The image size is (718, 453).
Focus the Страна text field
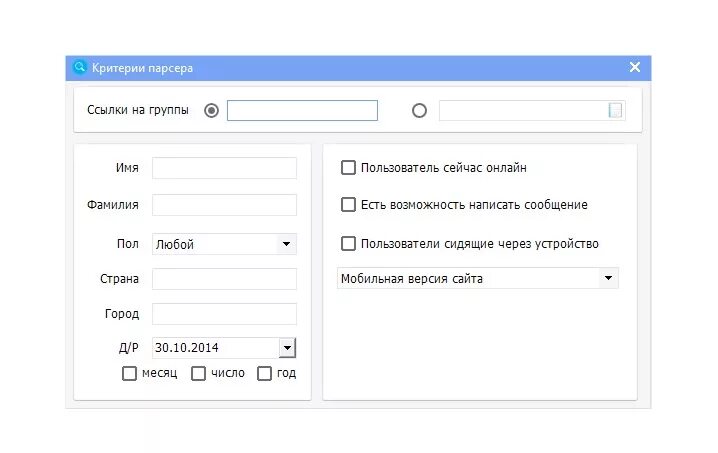click(224, 278)
